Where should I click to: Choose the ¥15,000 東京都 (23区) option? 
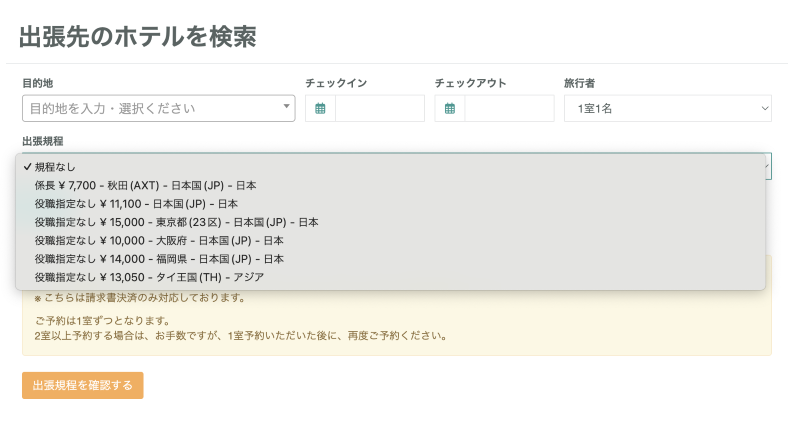390,222
